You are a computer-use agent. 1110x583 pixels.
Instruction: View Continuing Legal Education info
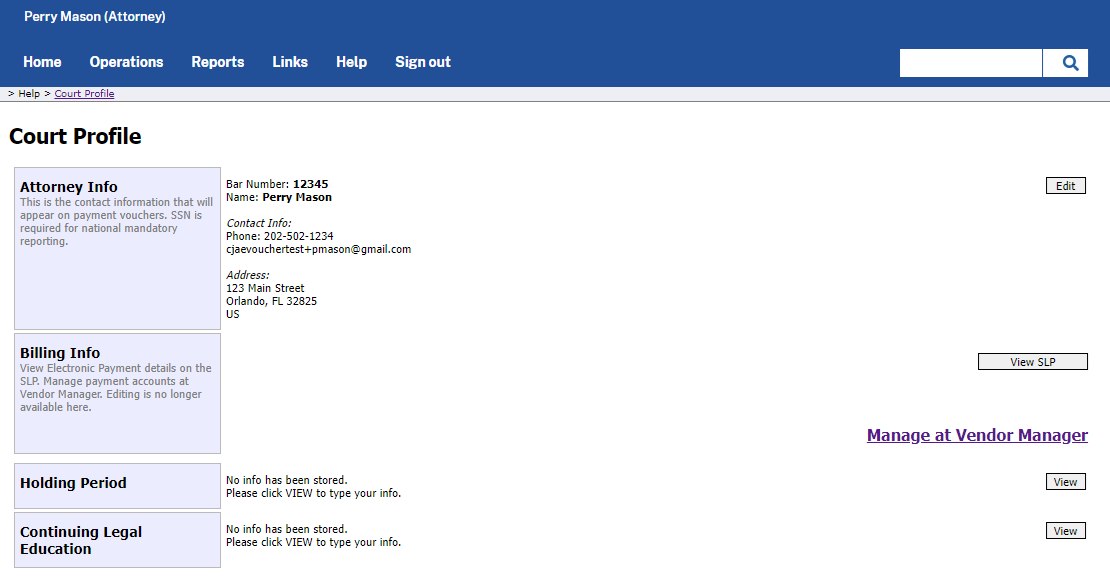click(x=1065, y=531)
